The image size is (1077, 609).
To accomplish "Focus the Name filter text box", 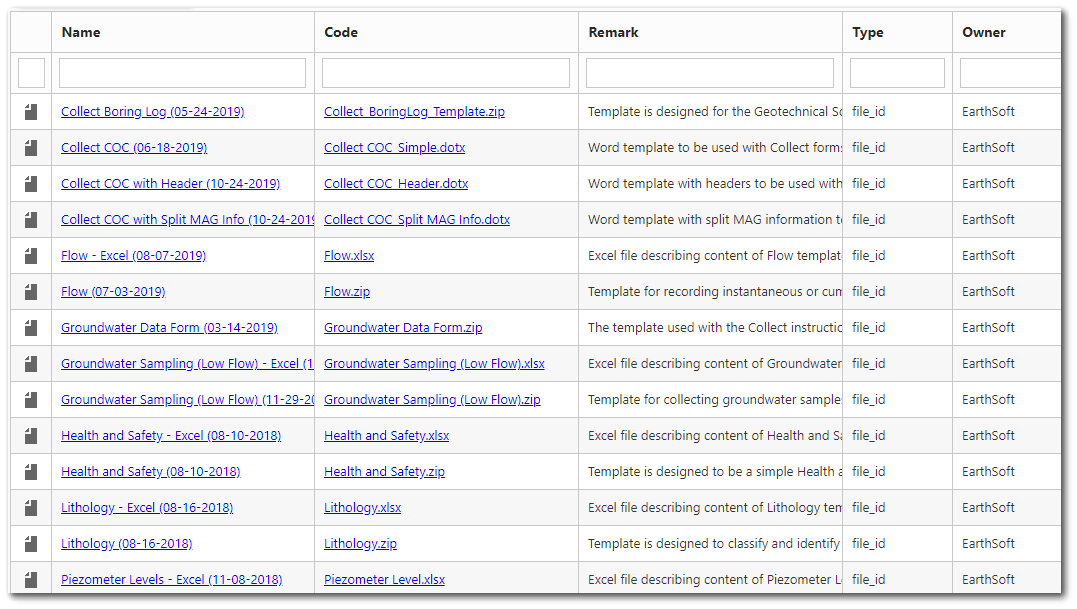I will point(182,73).
